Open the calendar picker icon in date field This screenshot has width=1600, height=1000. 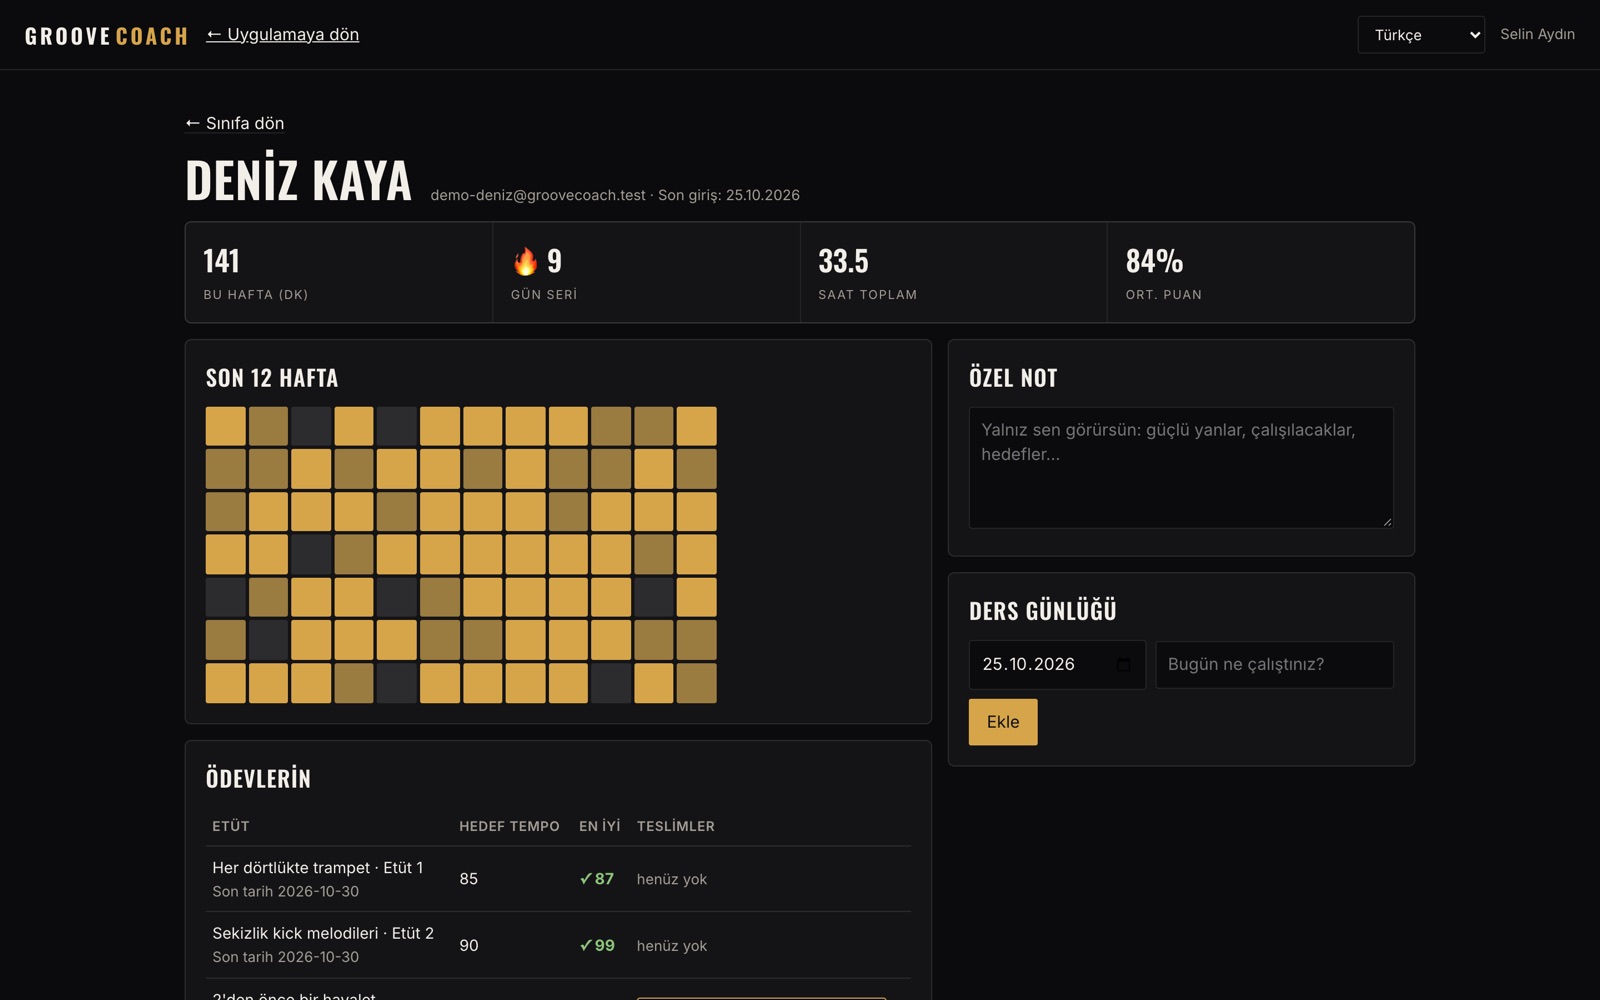click(1124, 665)
